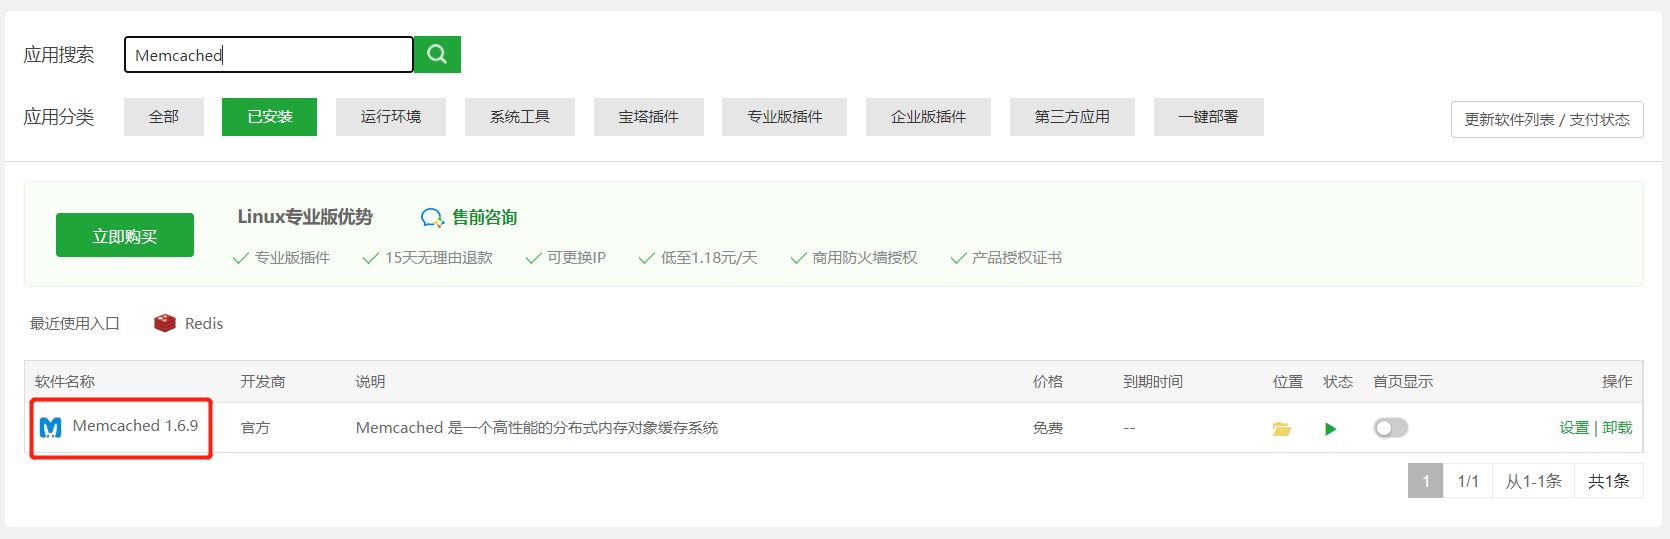The image size is (1670, 539).
Task: Focus the application search input field
Action: tap(268, 54)
